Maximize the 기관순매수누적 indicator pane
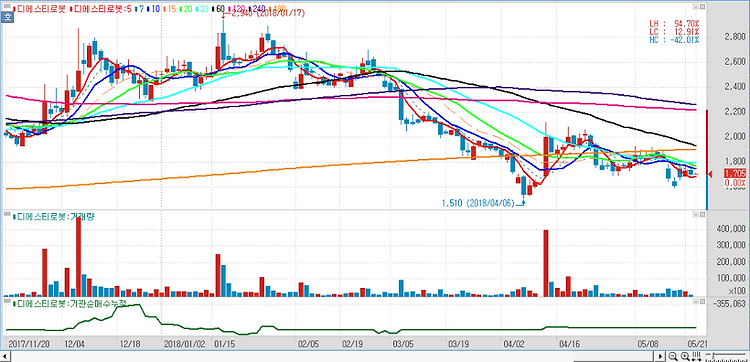Viewport: 750px width, 362px height. point(702,302)
